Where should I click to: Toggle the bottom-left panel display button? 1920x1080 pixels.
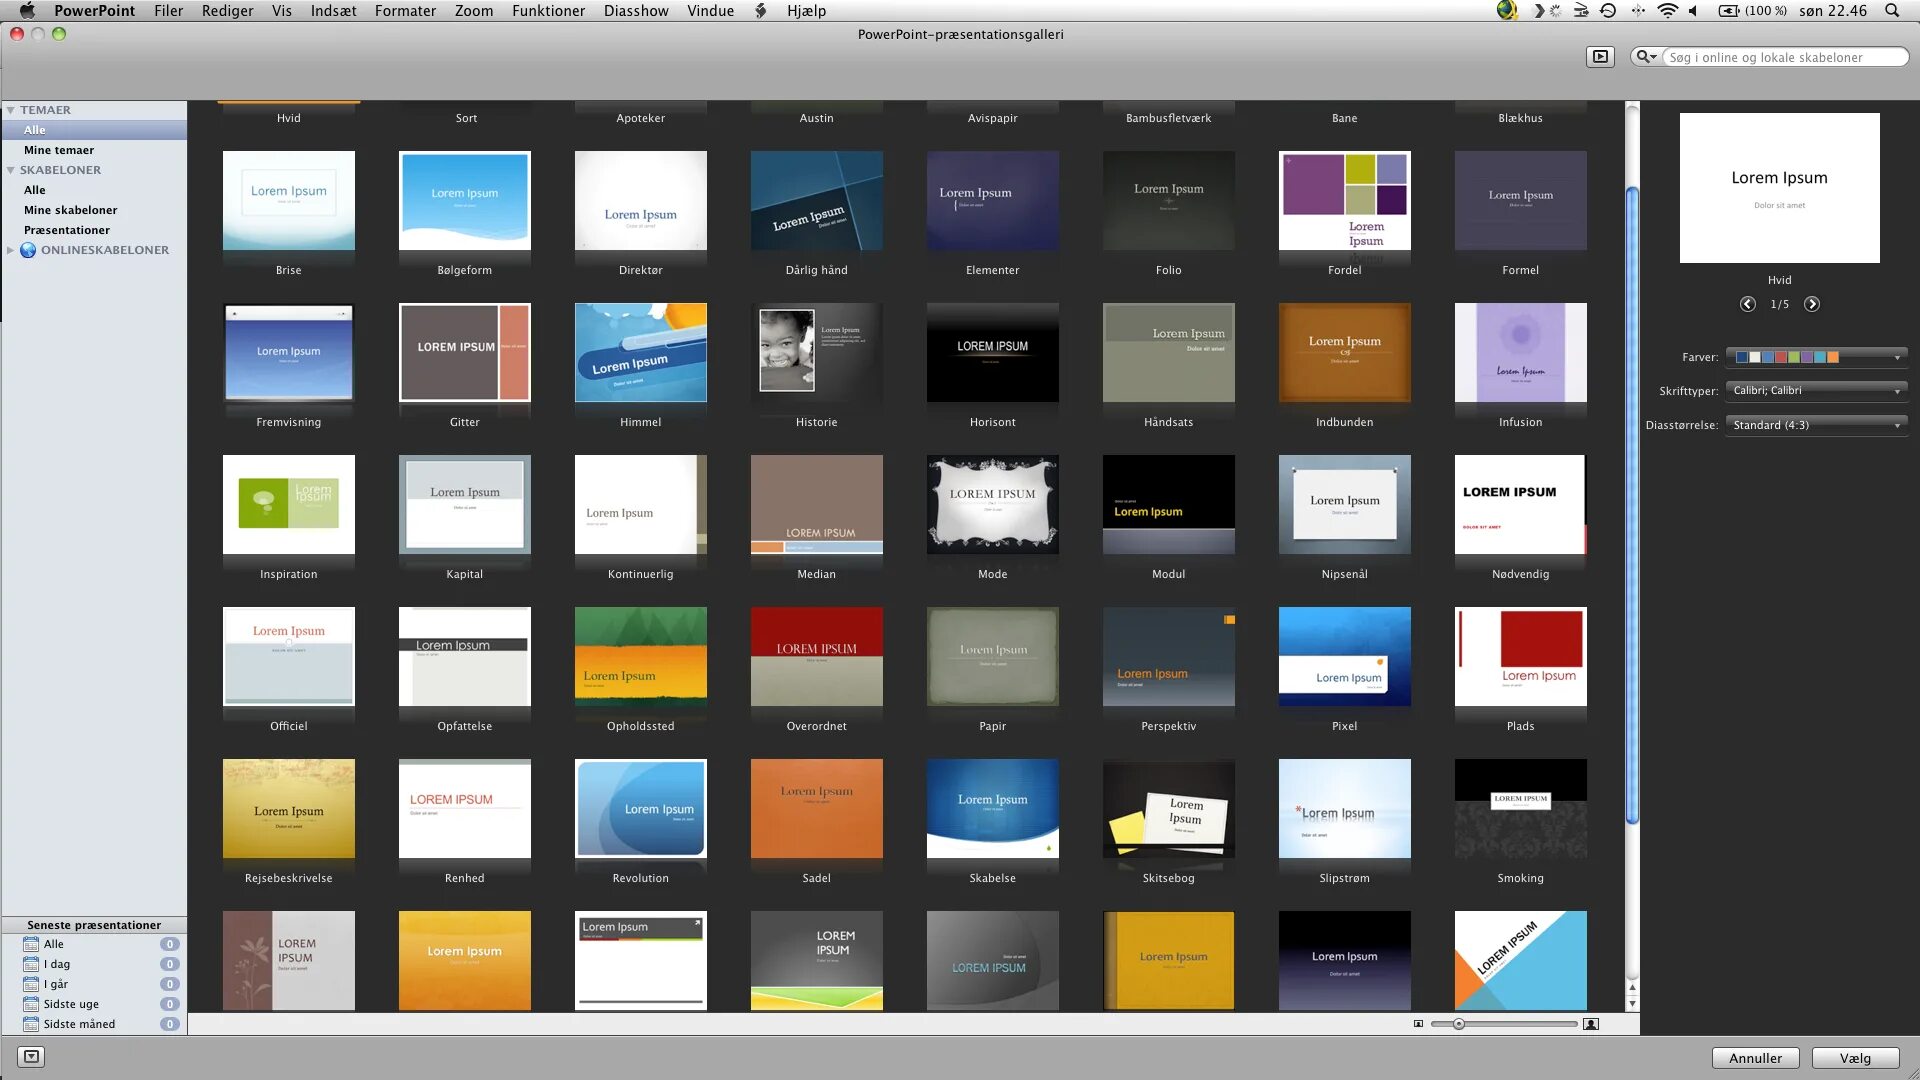(31, 1056)
